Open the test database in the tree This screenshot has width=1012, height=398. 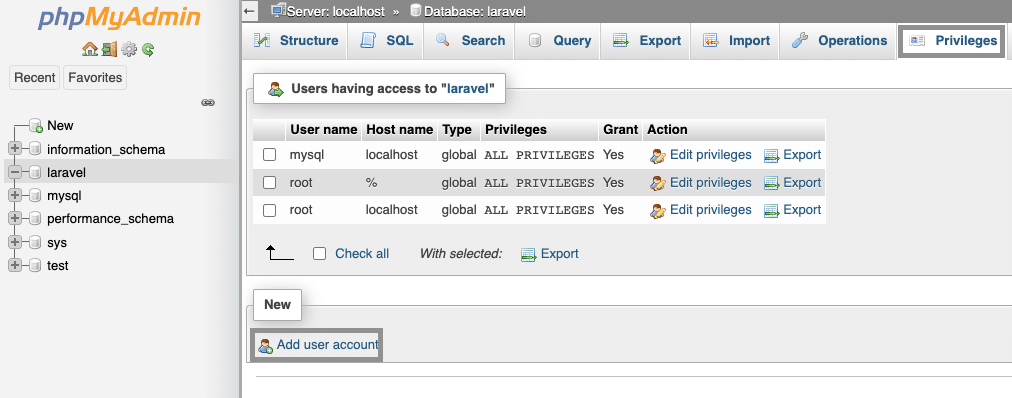(57, 266)
